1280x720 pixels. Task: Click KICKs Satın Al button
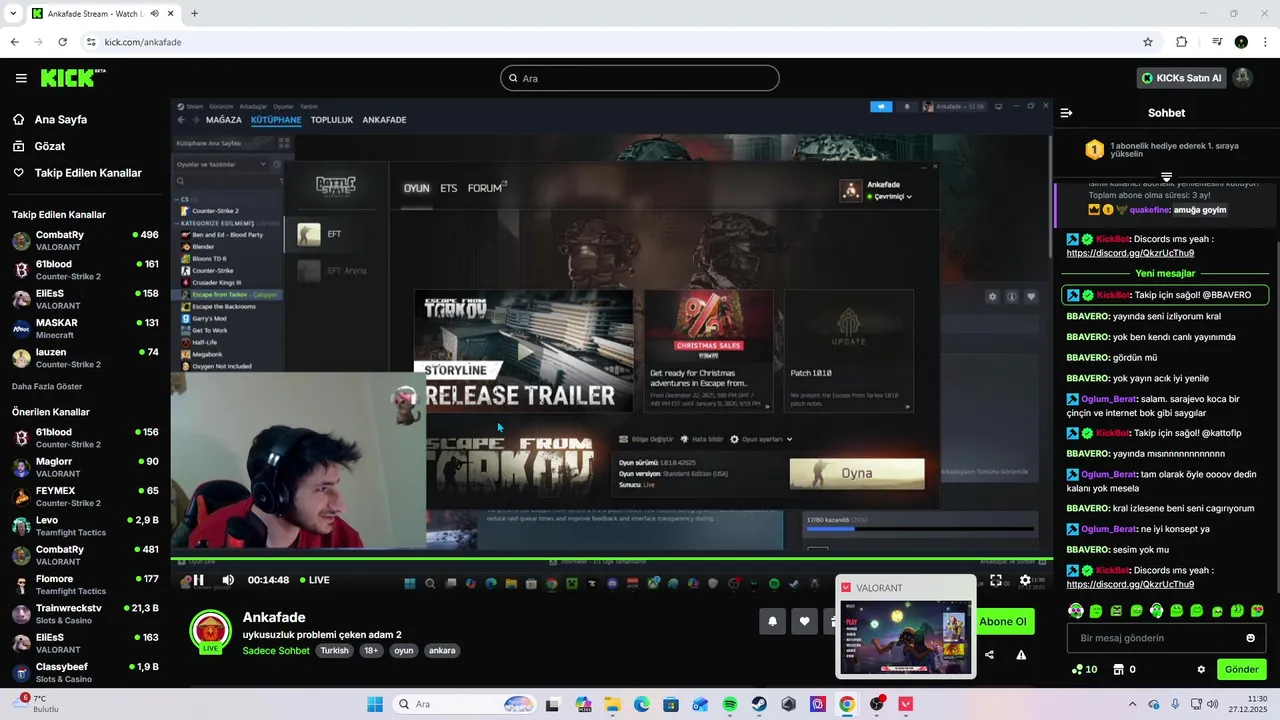(1181, 78)
